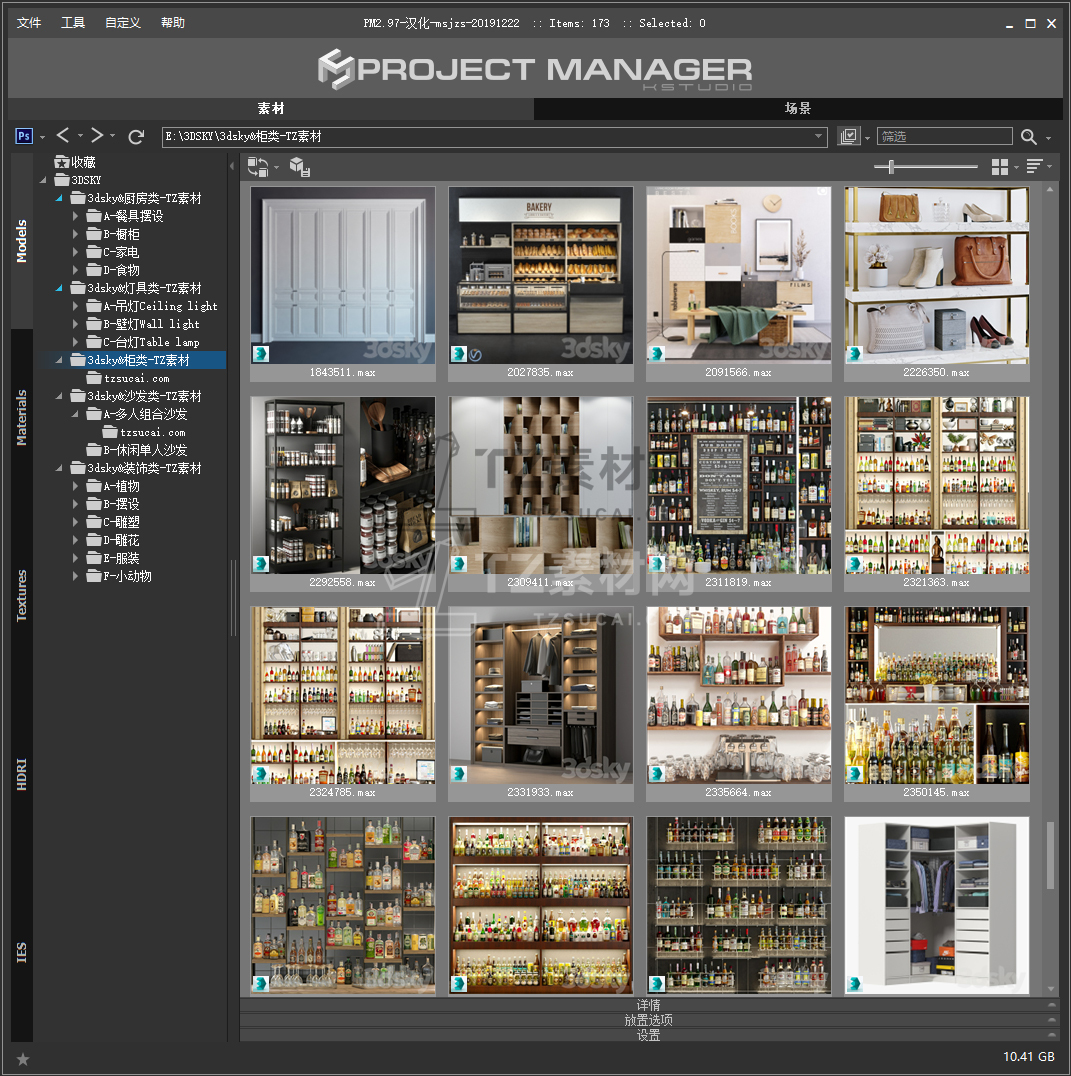Go forward with the right arrow button

[97, 136]
